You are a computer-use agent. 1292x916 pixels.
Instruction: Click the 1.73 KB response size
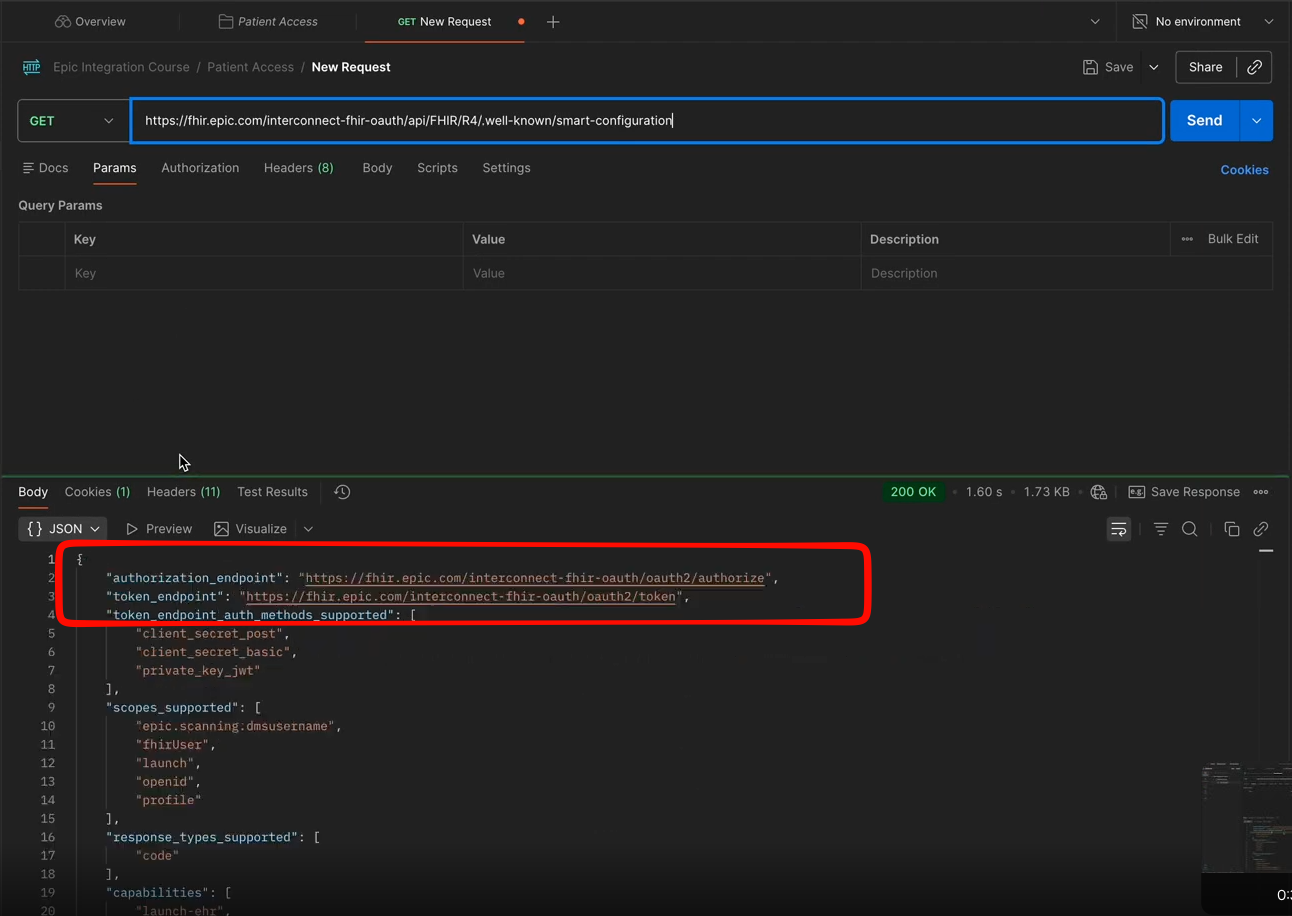[x=1047, y=492]
